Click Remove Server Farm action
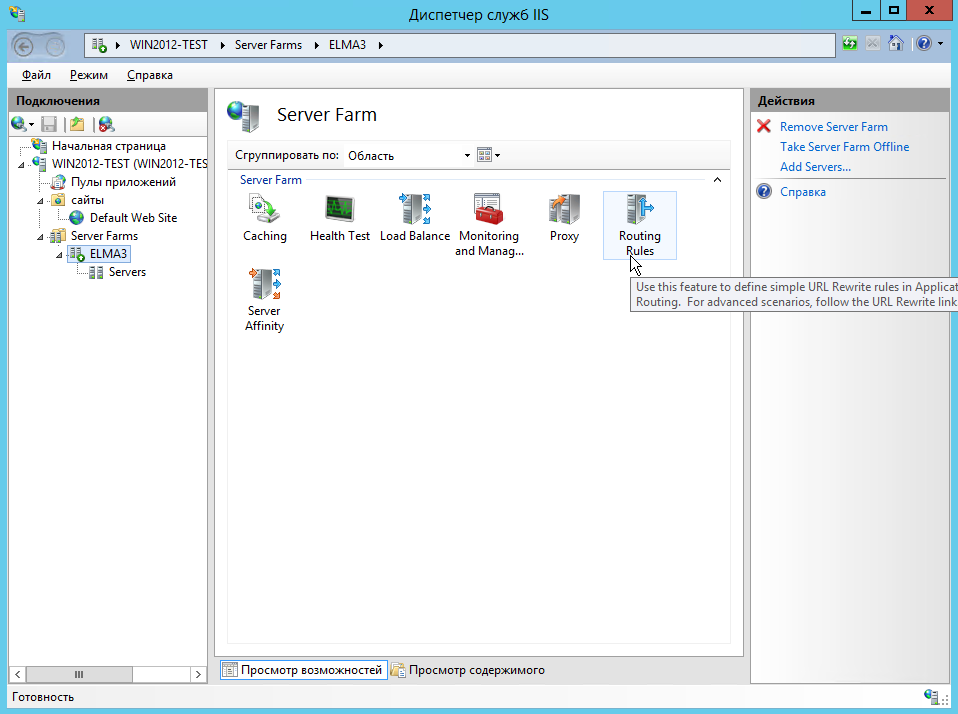This screenshot has width=958, height=714. coord(833,127)
